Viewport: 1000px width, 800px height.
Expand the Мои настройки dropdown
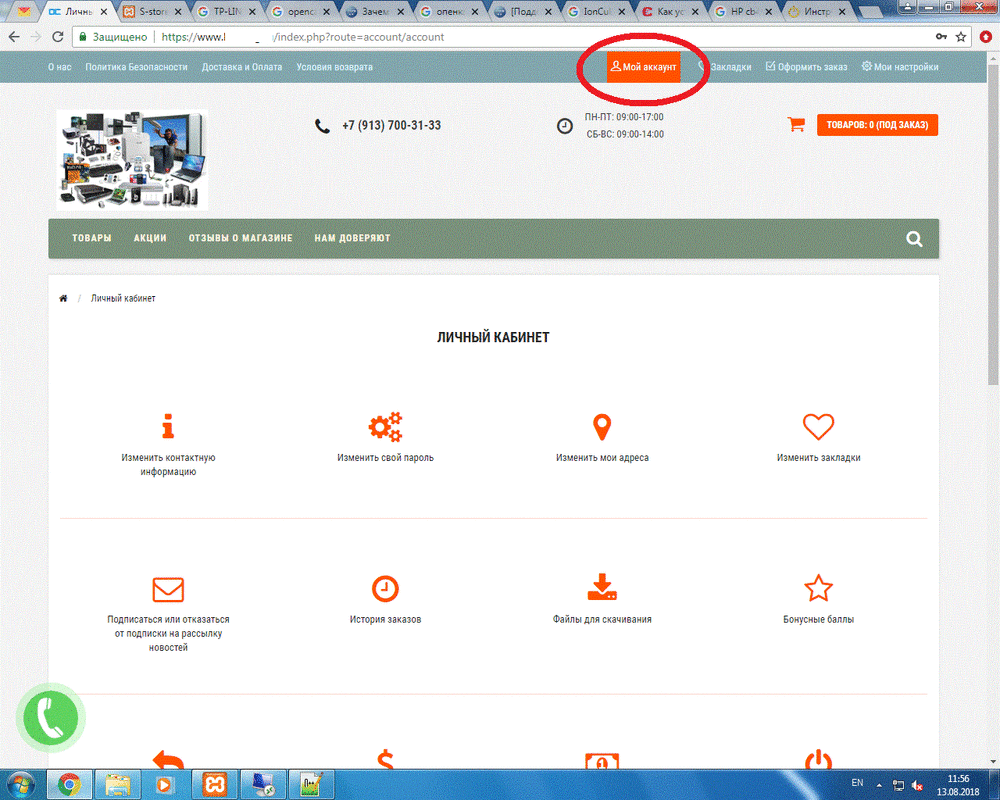[x=900, y=67]
